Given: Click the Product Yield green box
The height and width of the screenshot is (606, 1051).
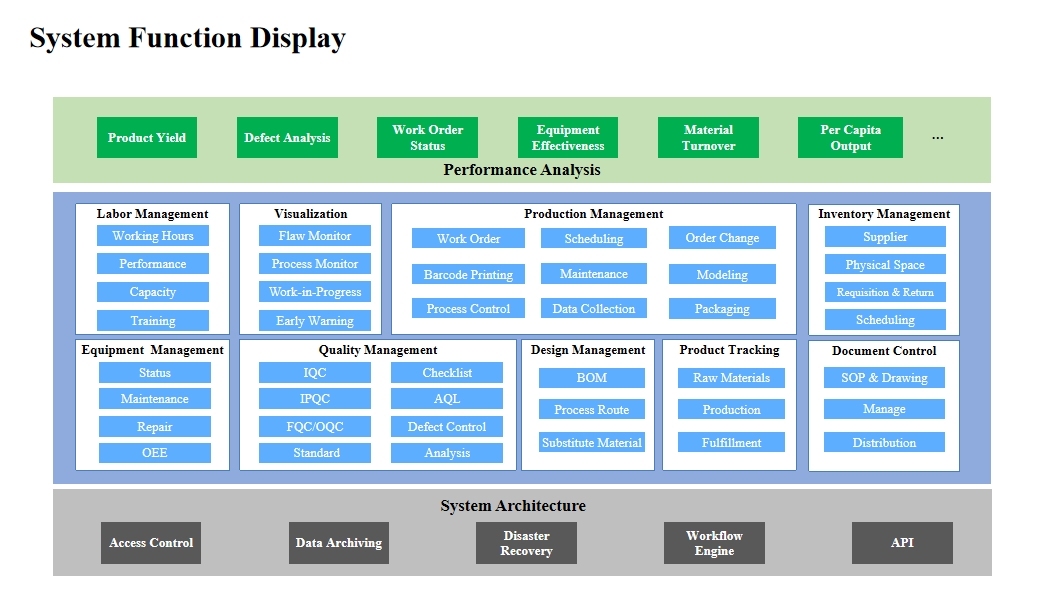Looking at the screenshot, I should pyautogui.click(x=147, y=138).
